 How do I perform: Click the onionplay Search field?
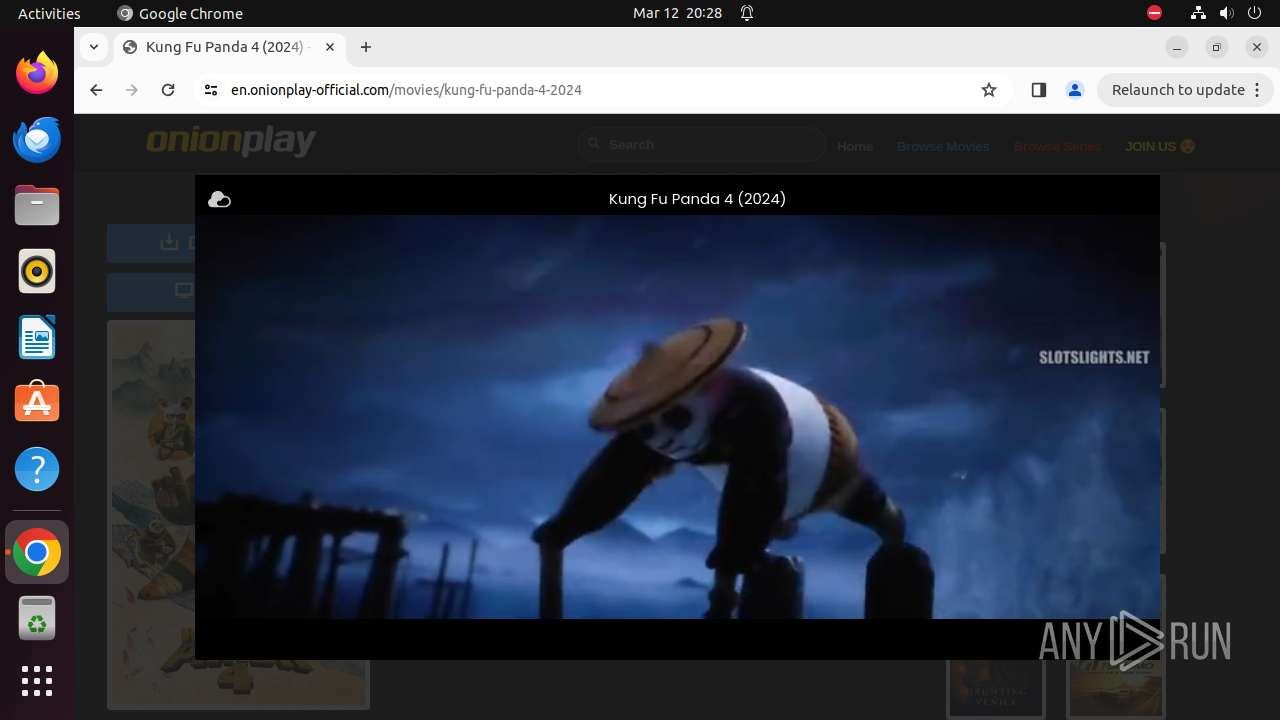click(x=702, y=145)
